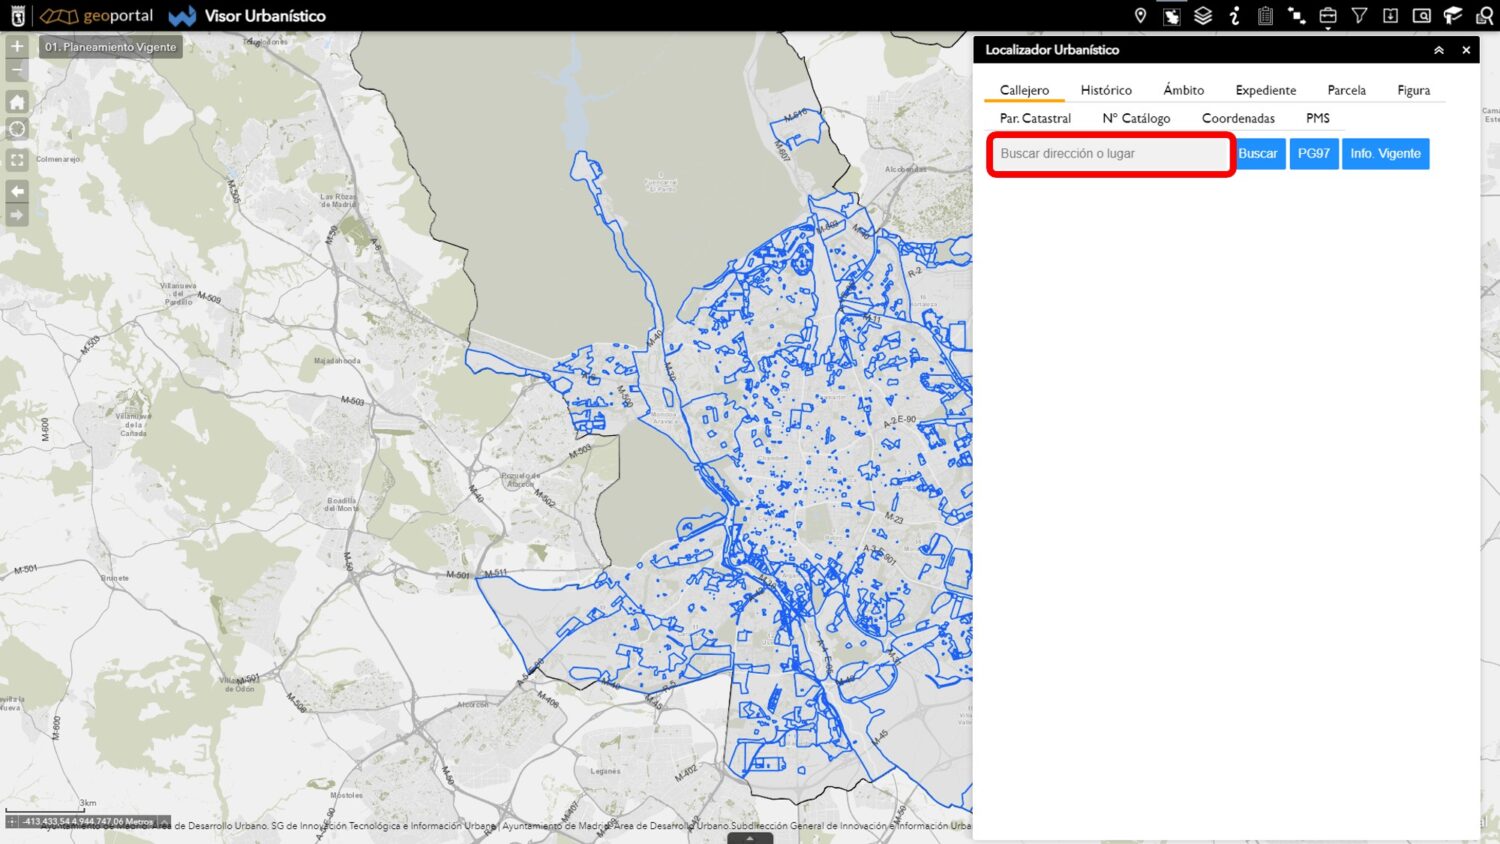Viewport: 1500px width, 844px height.
Task: Expand the bottom attribute table arrow
Action: [x=750, y=838]
